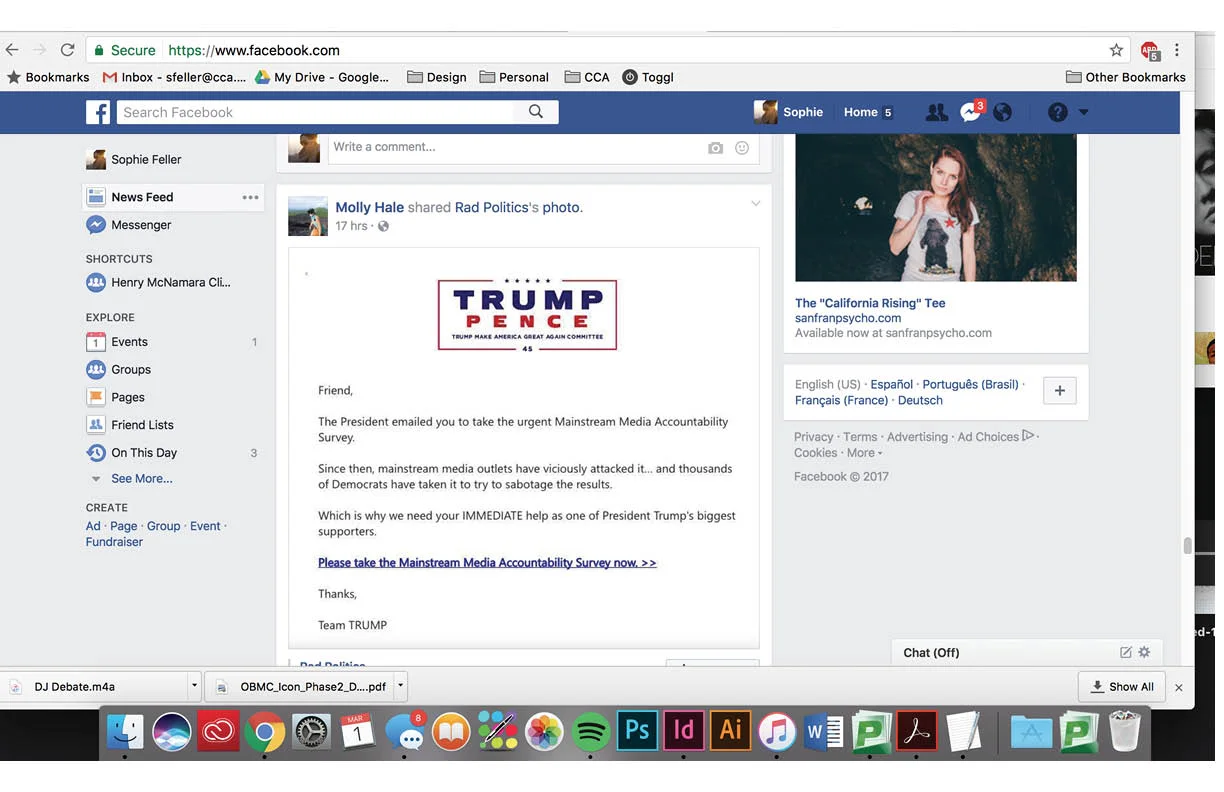The image size is (1224, 792).
Task: Open chat settings gear icon
Action: (x=1144, y=652)
